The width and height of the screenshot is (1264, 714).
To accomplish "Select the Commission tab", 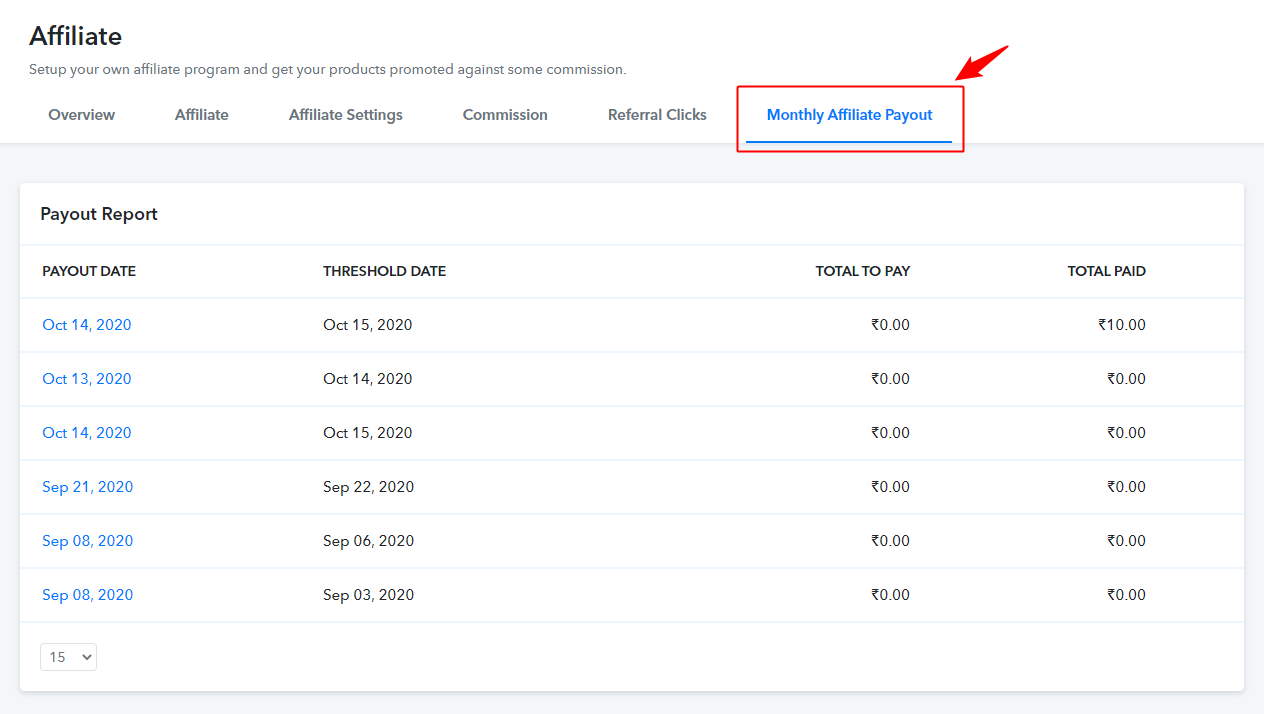I will tap(504, 114).
